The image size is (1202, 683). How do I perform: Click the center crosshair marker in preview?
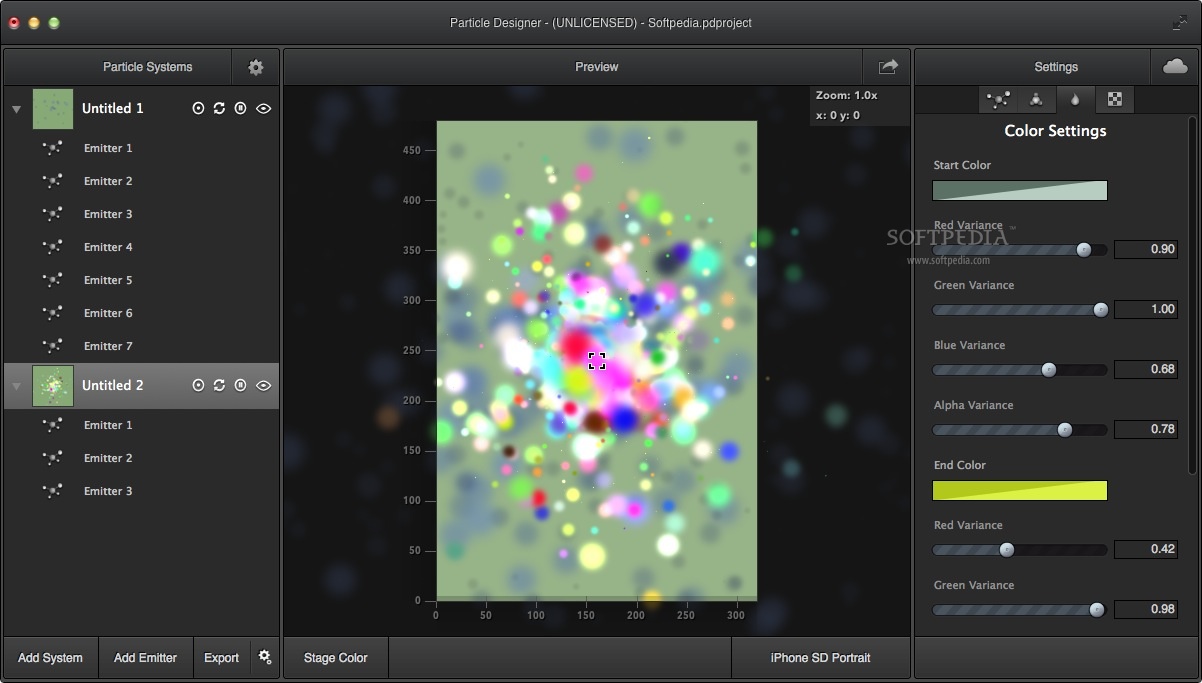click(597, 361)
